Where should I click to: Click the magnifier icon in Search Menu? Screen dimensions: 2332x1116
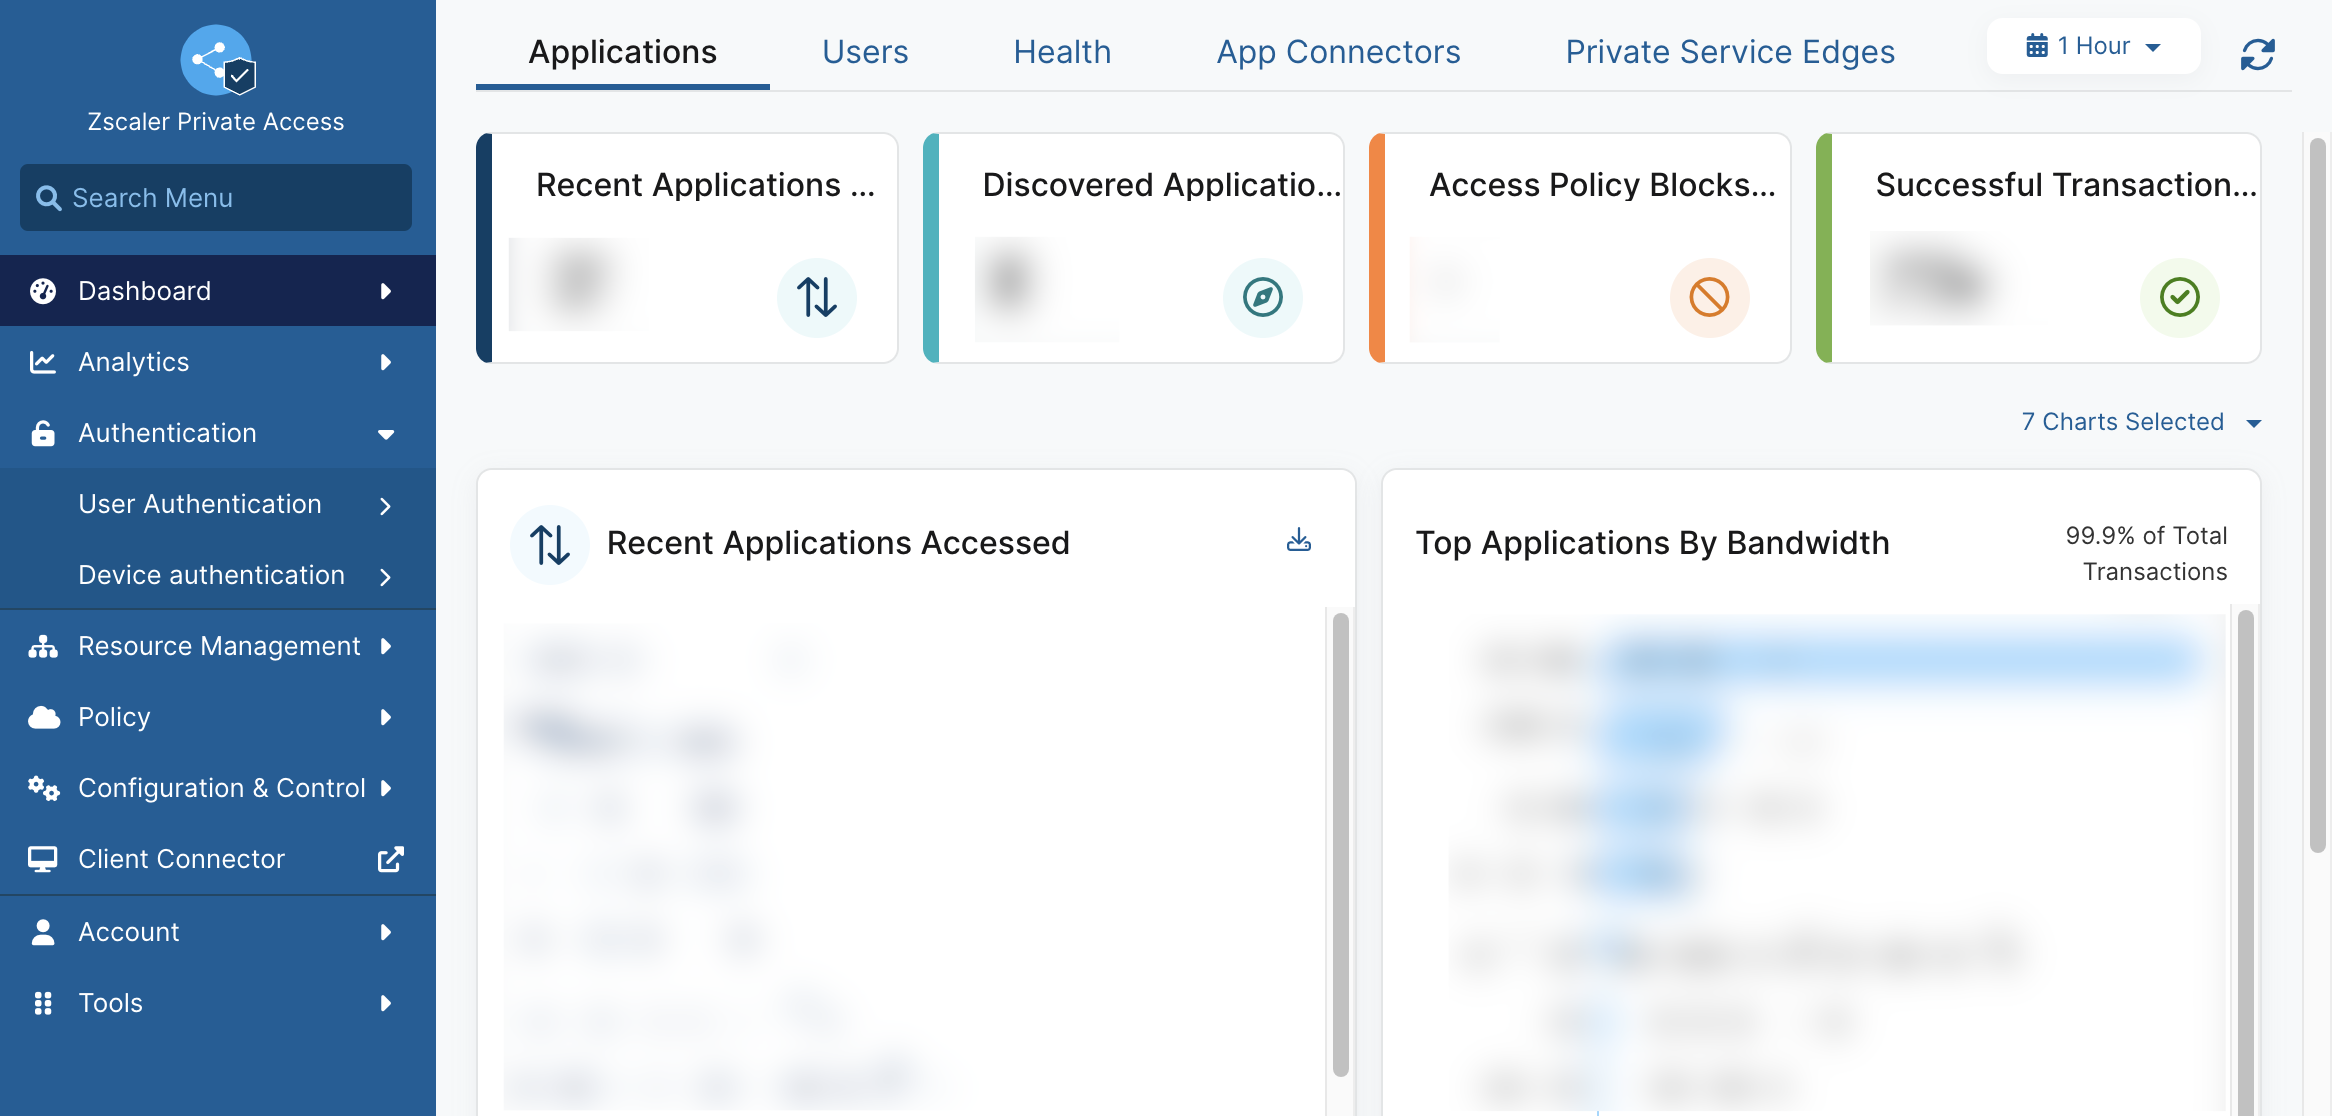point(48,198)
